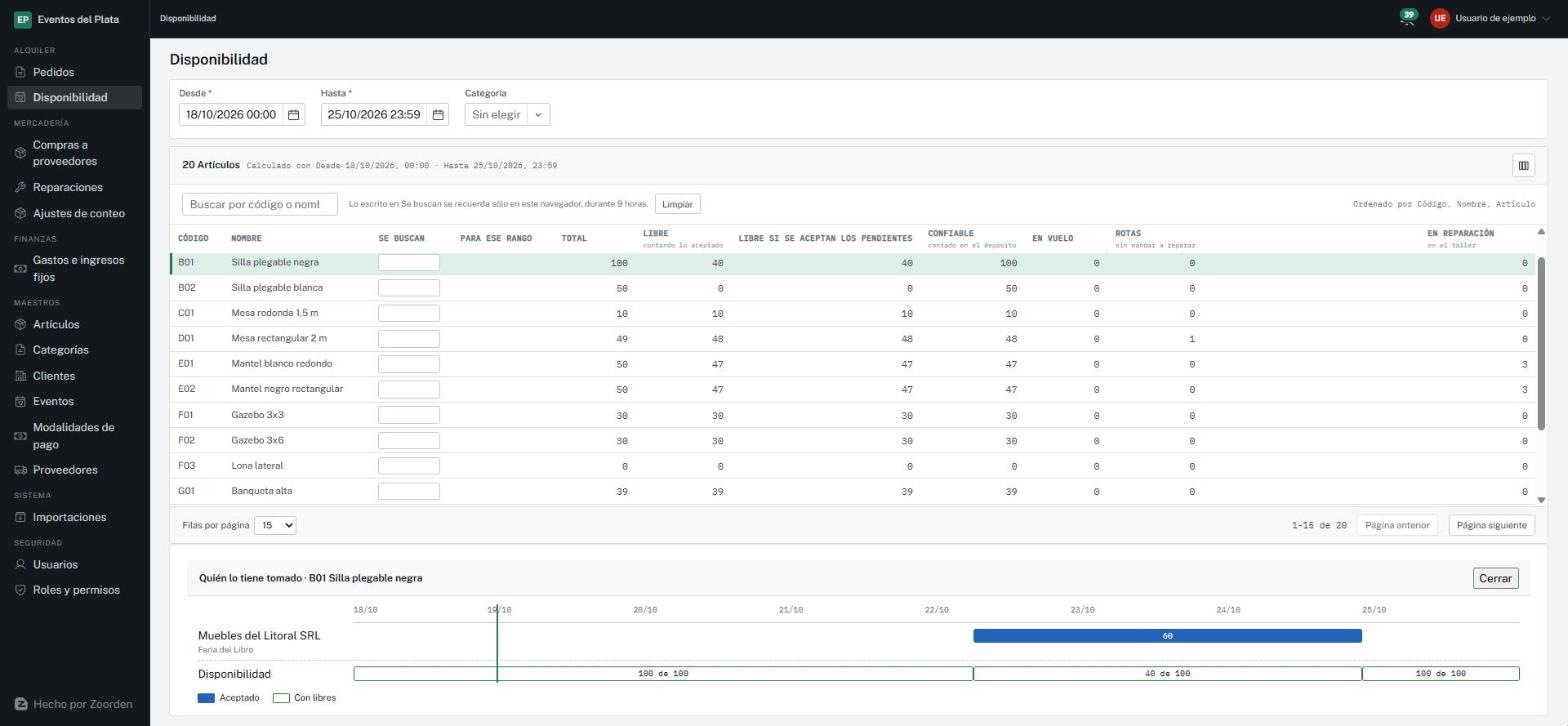Image resolution: width=1568 pixels, height=726 pixels.
Task: Click the 40 de 100 availability segment
Action: [x=1167, y=674]
